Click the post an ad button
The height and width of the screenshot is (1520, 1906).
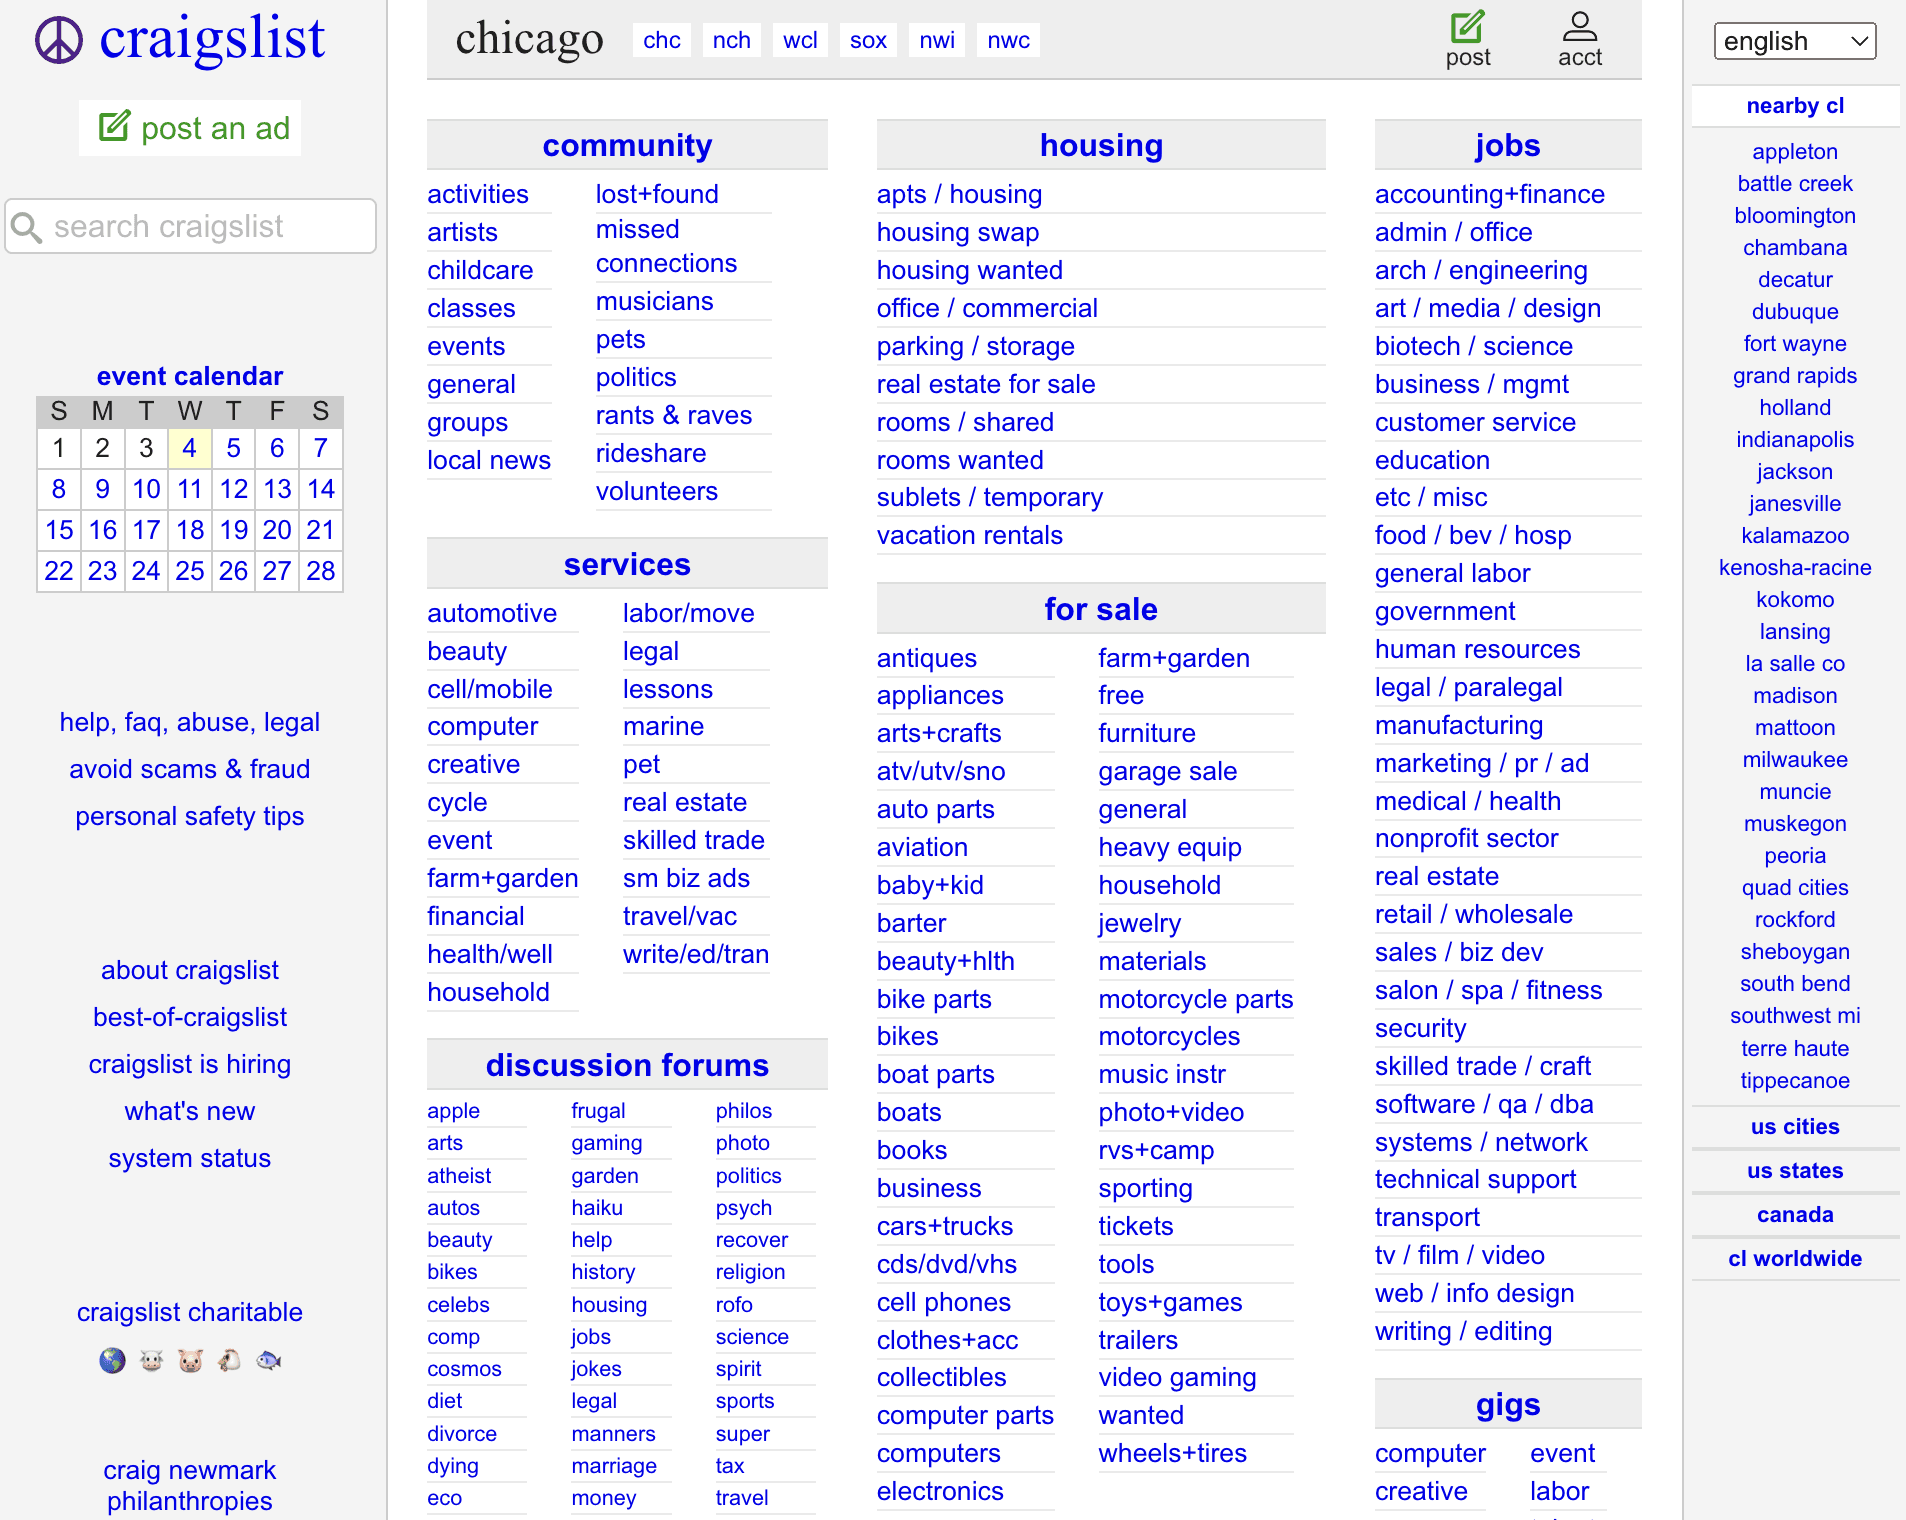click(x=191, y=128)
